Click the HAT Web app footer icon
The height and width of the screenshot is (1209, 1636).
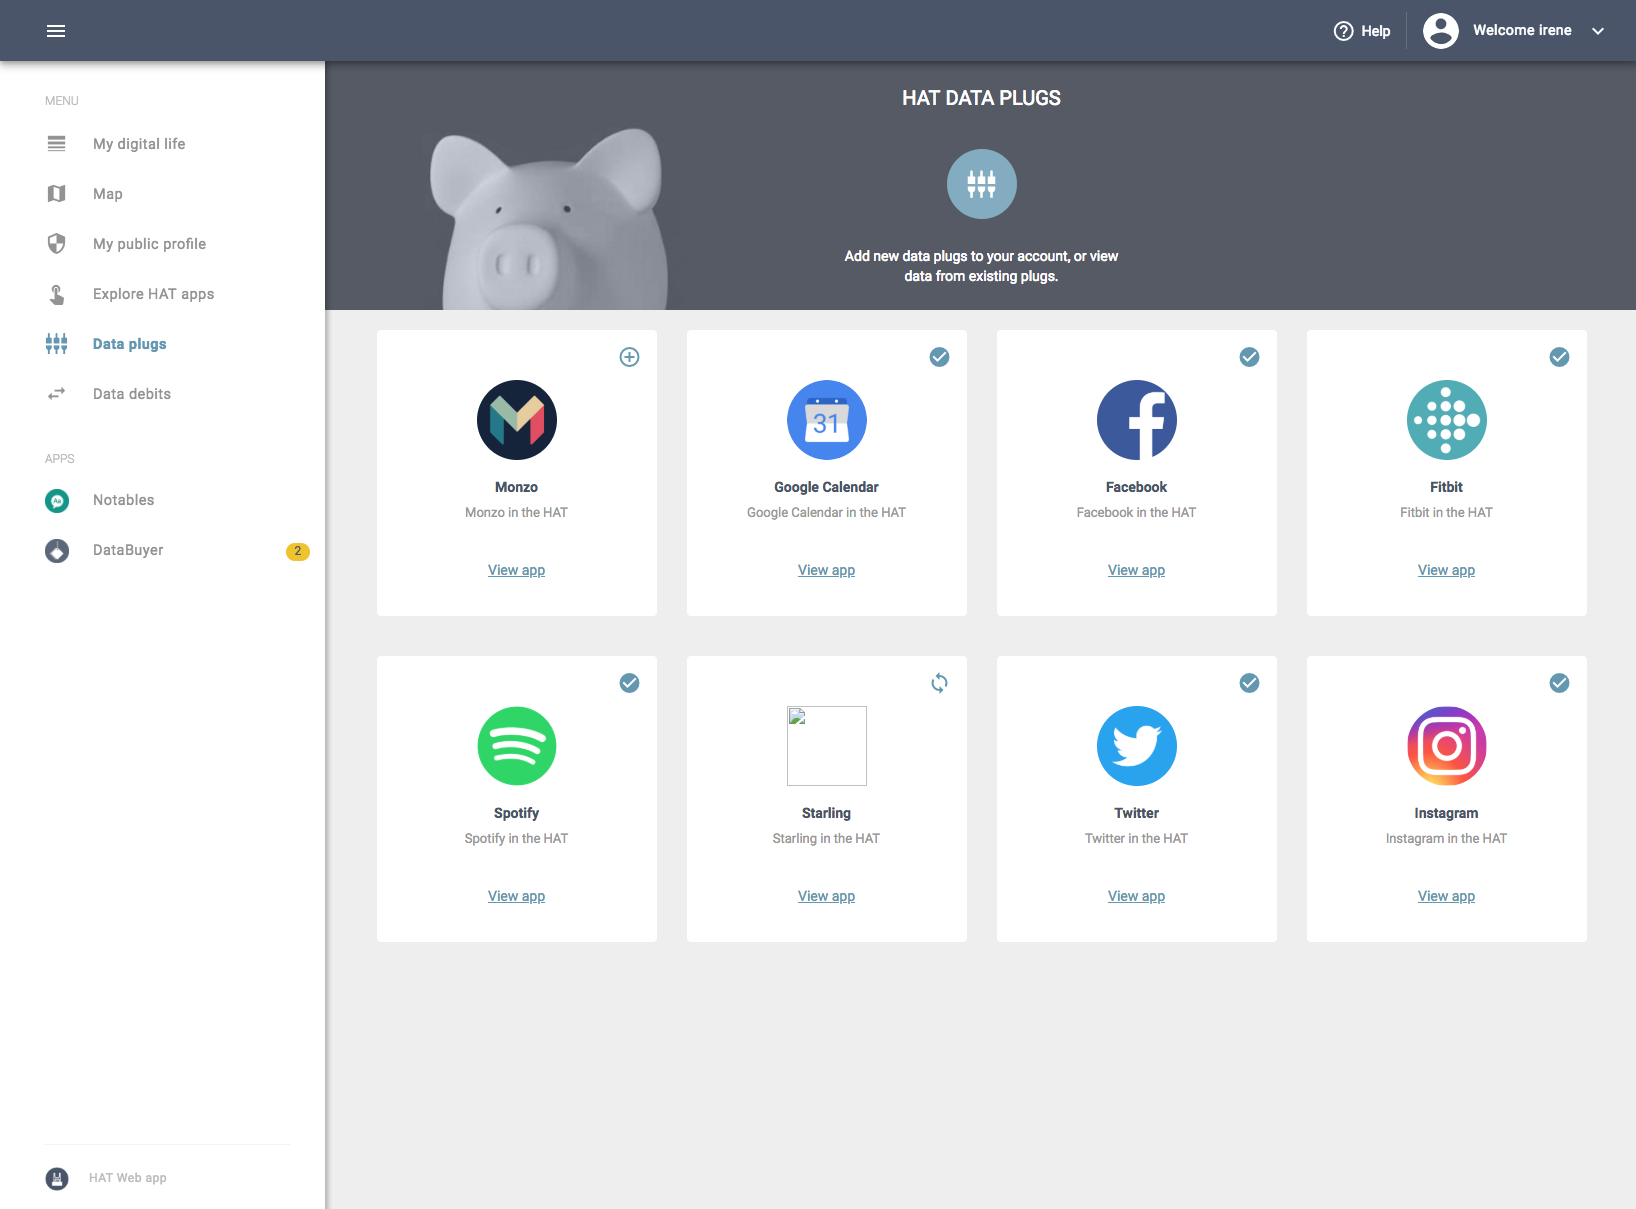[x=57, y=1179]
